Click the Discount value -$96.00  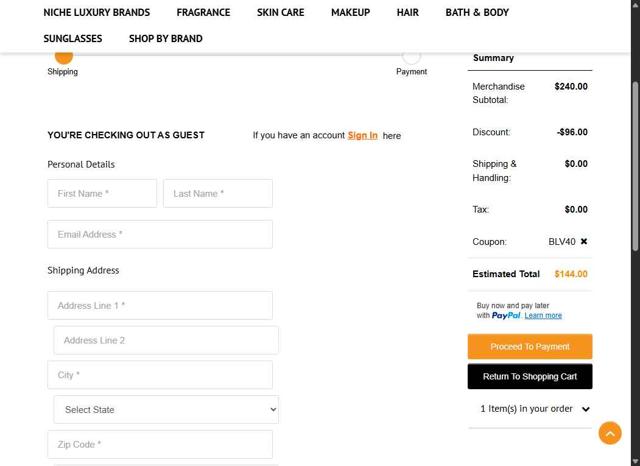coord(572,132)
